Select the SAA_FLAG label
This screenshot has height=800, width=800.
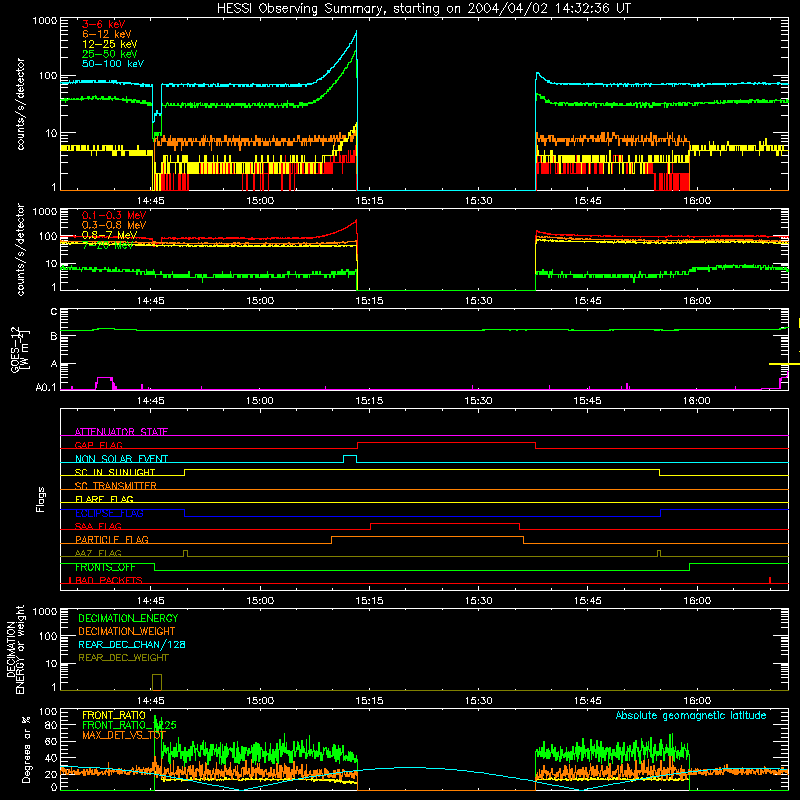tap(98, 526)
